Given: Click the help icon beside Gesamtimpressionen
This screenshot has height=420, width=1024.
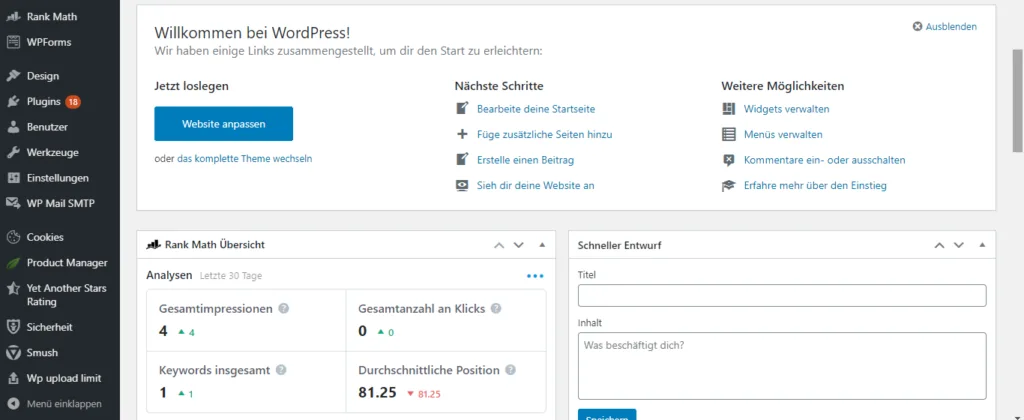Looking at the screenshot, I should pos(283,309).
